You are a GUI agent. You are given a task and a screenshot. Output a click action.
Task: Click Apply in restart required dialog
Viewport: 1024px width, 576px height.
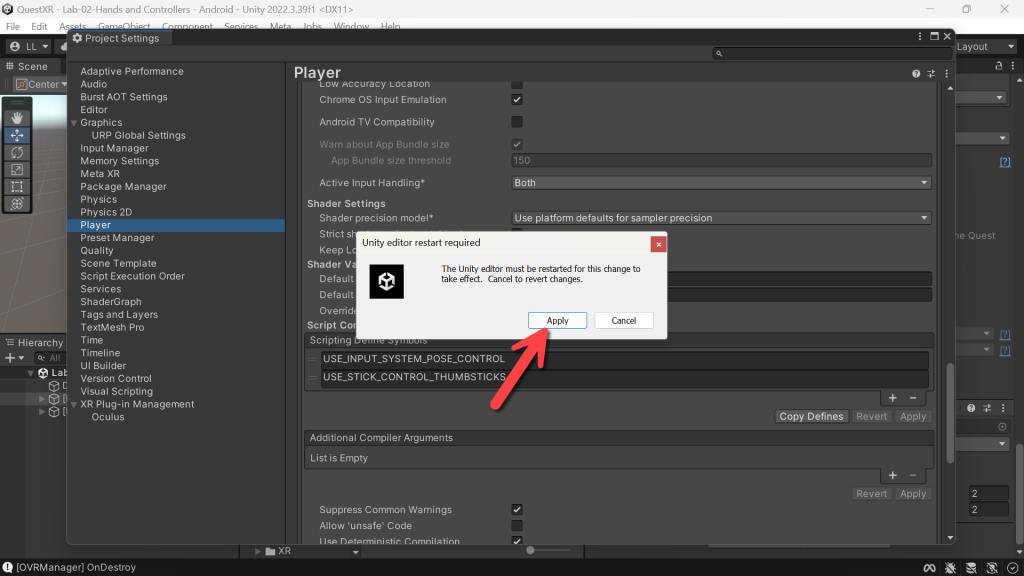tap(557, 321)
